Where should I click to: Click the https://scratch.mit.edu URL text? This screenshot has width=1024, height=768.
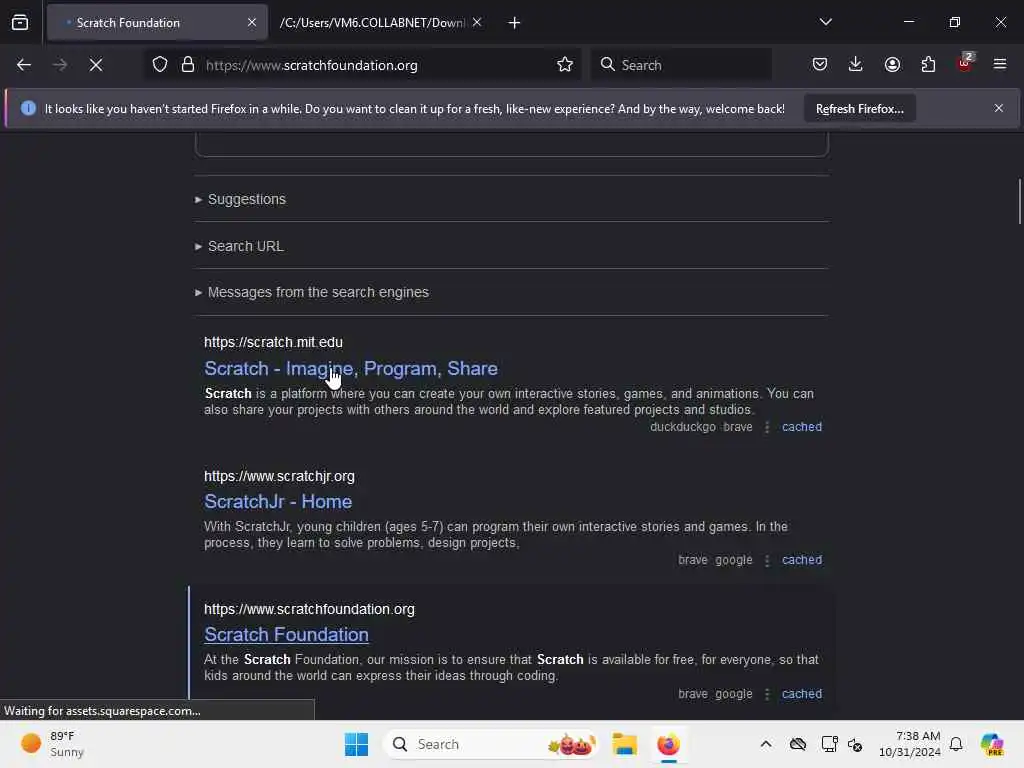click(273, 342)
